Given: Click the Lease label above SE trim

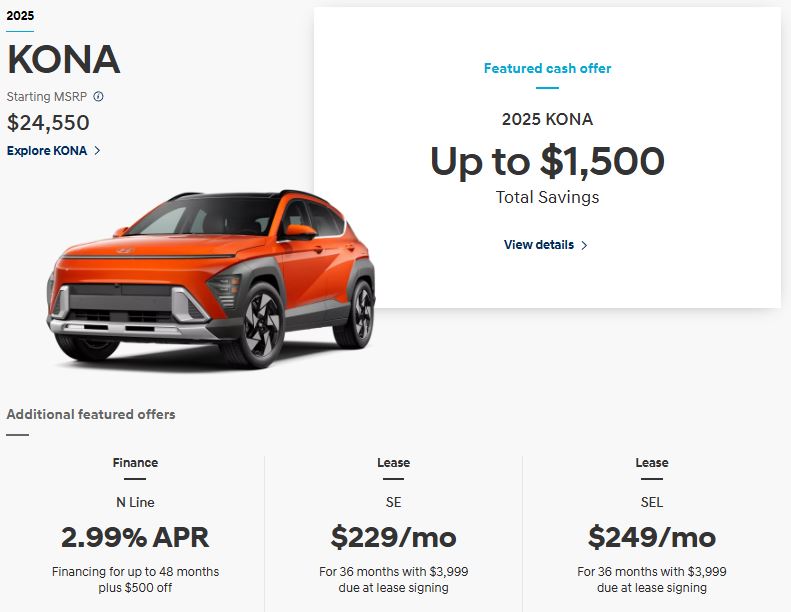Looking at the screenshot, I should [x=393, y=463].
